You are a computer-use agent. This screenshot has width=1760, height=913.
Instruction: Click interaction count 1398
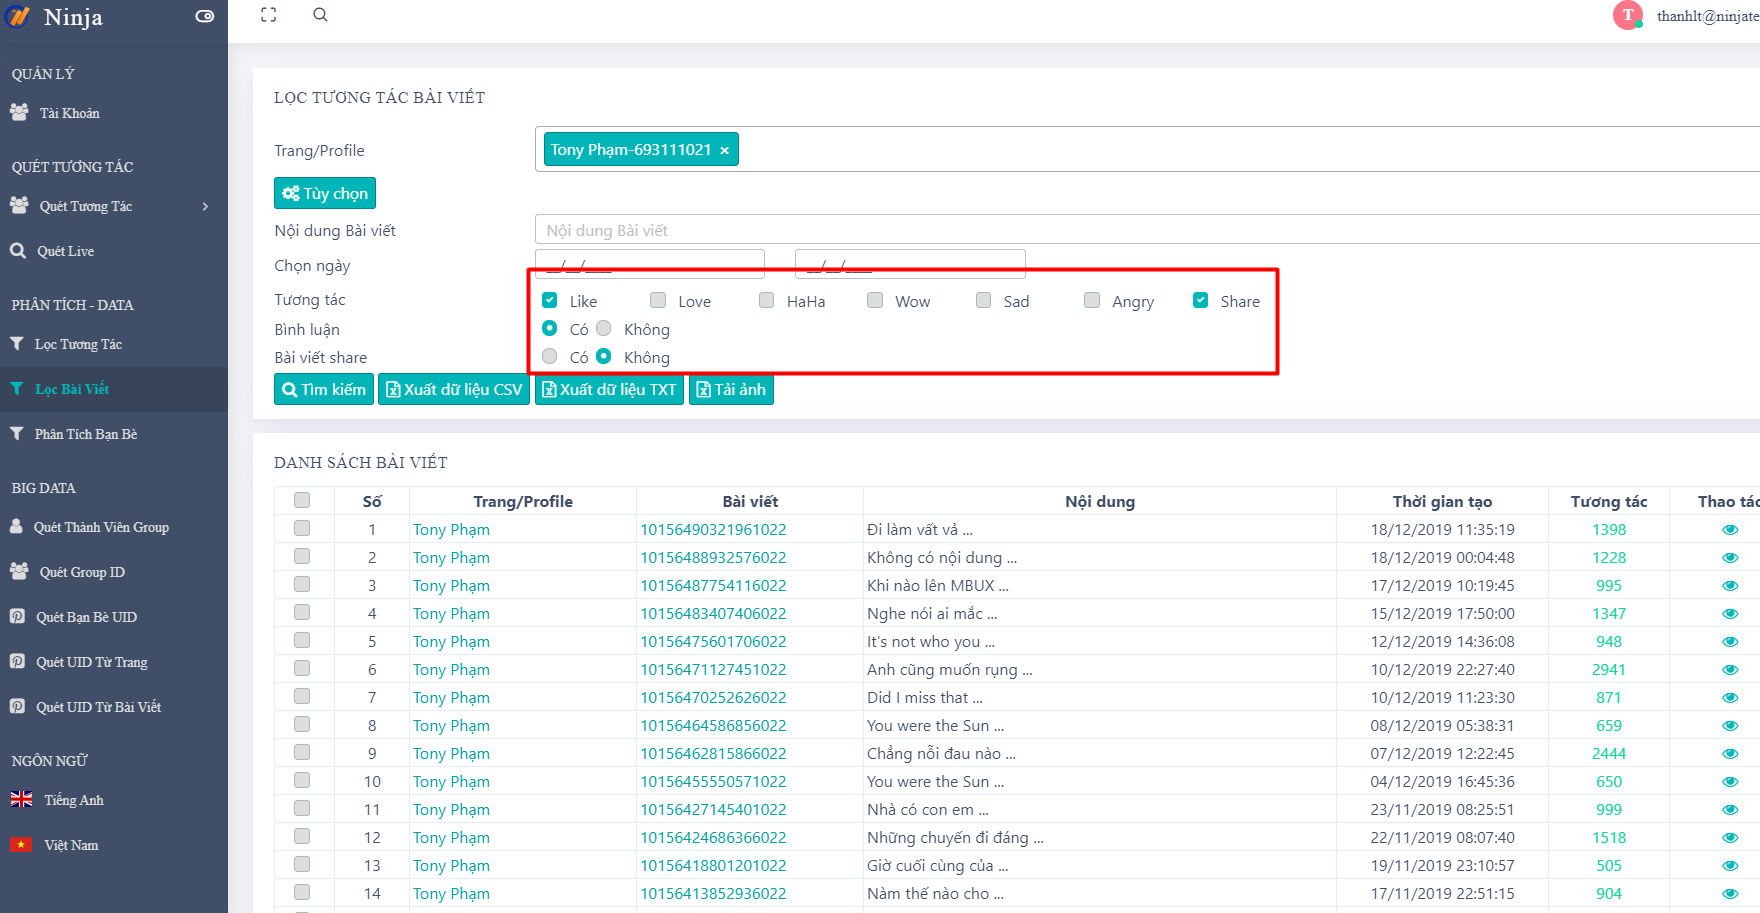click(1609, 529)
